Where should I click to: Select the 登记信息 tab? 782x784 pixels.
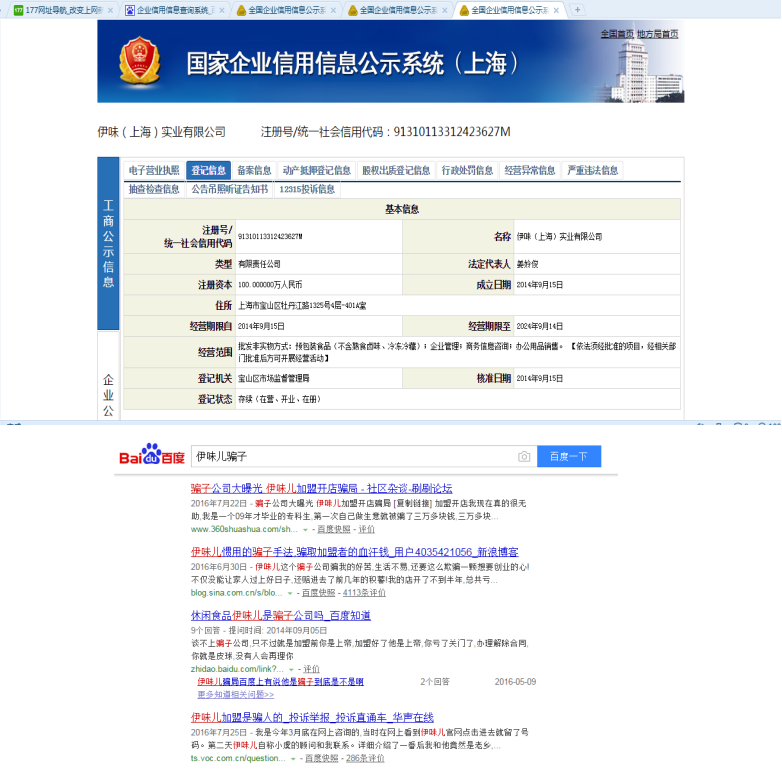[208, 170]
